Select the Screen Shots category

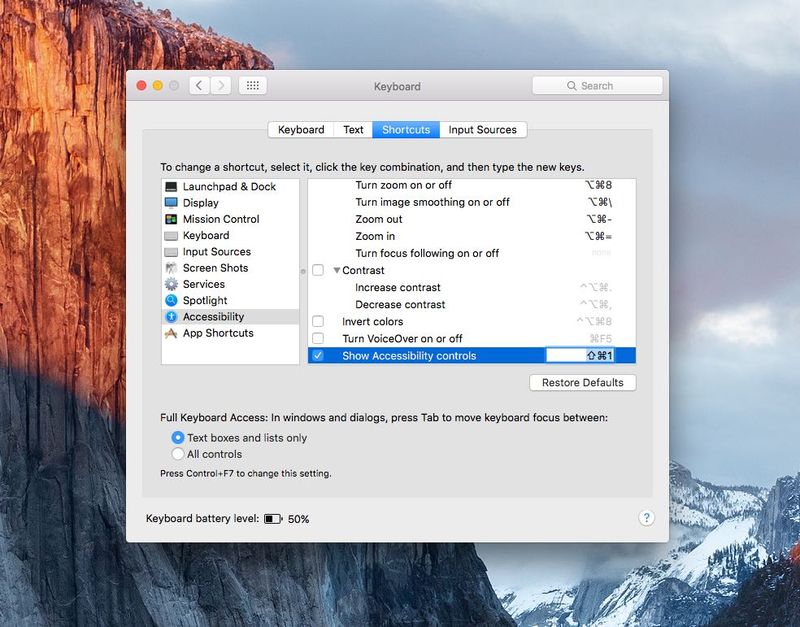[230, 268]
